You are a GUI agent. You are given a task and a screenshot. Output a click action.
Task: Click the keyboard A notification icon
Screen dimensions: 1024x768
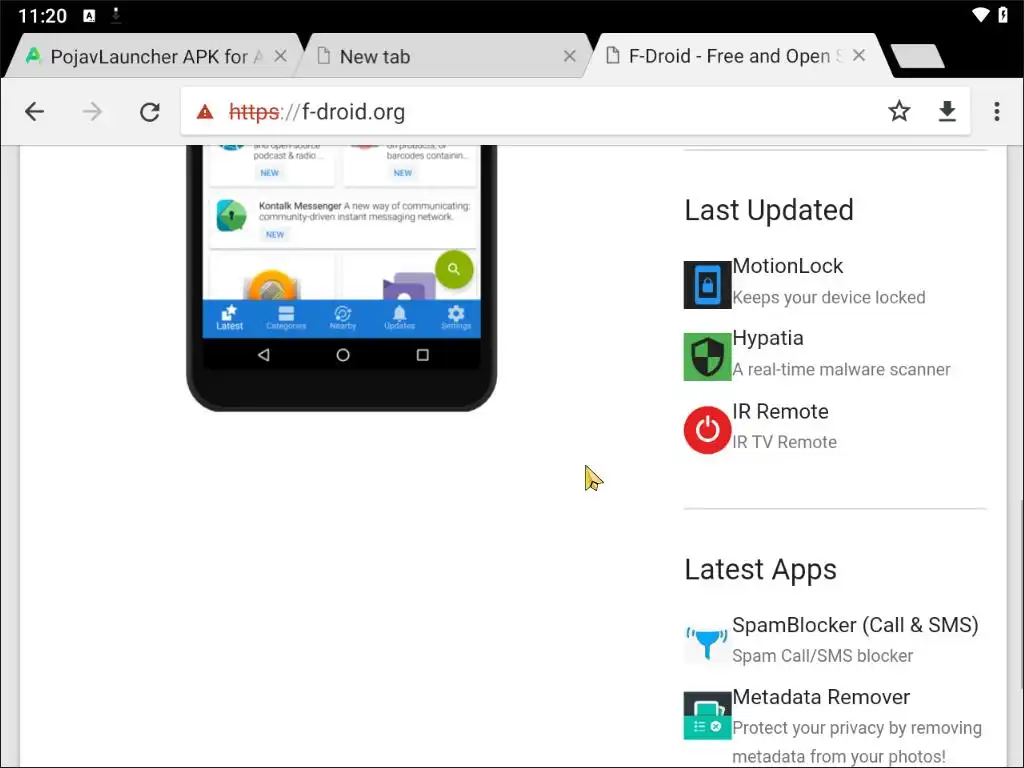(x=89, y=16)
